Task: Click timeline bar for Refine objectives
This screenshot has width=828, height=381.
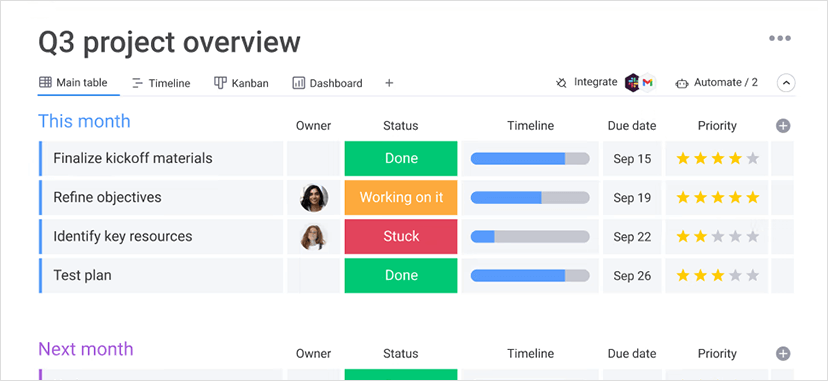Action: (530, 197)
